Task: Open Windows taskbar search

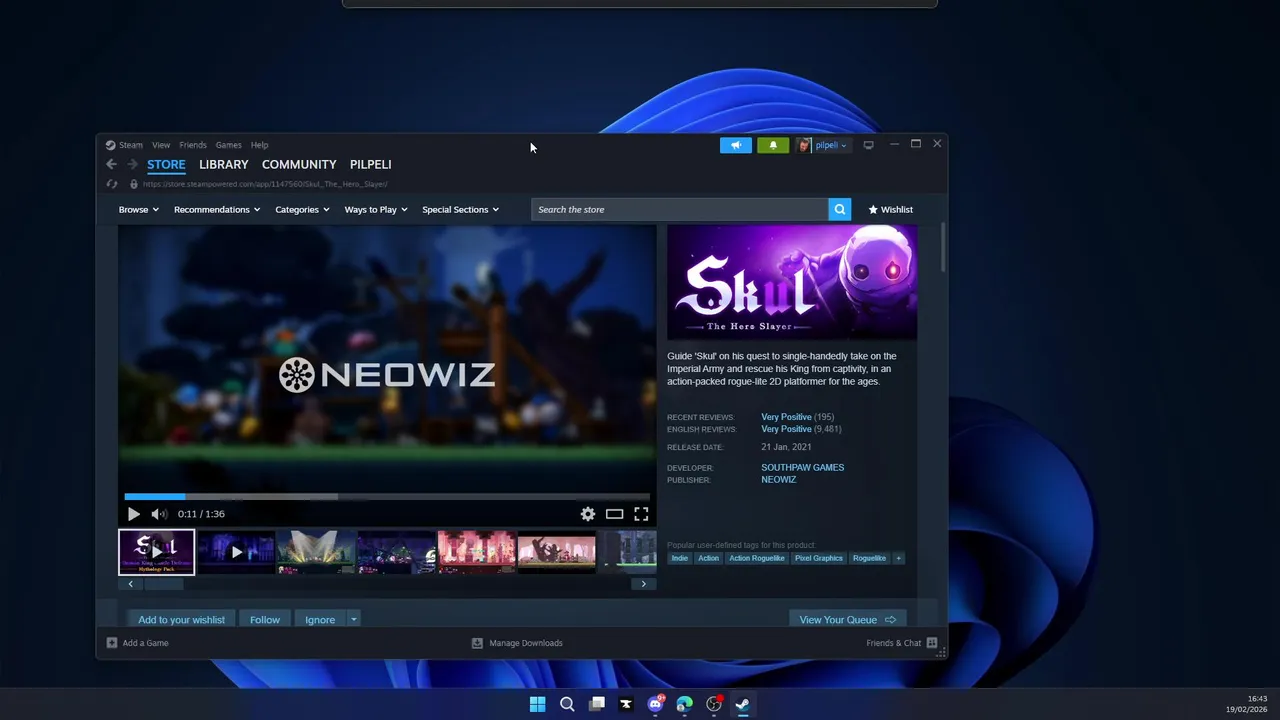Action: pos(567,704)
